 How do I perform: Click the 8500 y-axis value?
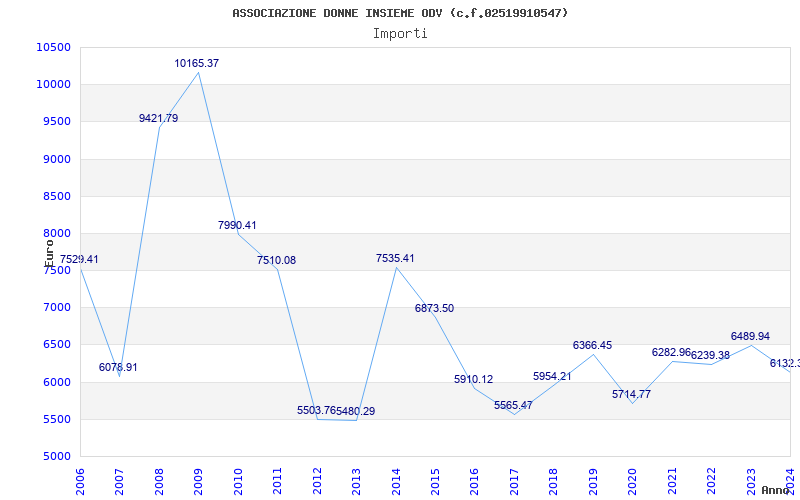tap(56, 196)
